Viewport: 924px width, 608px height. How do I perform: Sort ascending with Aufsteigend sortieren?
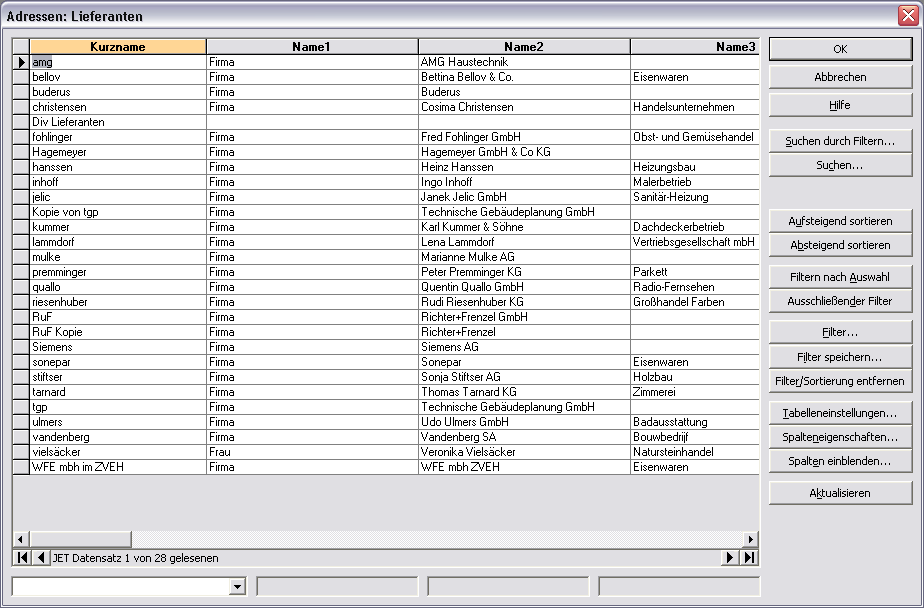tap(840, 221)
